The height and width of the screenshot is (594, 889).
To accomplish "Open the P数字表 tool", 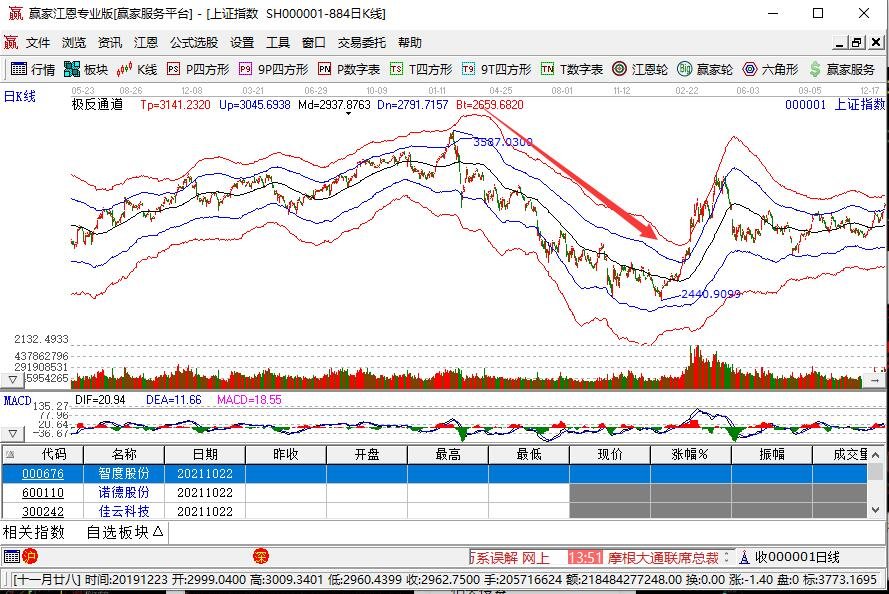I will 349,69.
